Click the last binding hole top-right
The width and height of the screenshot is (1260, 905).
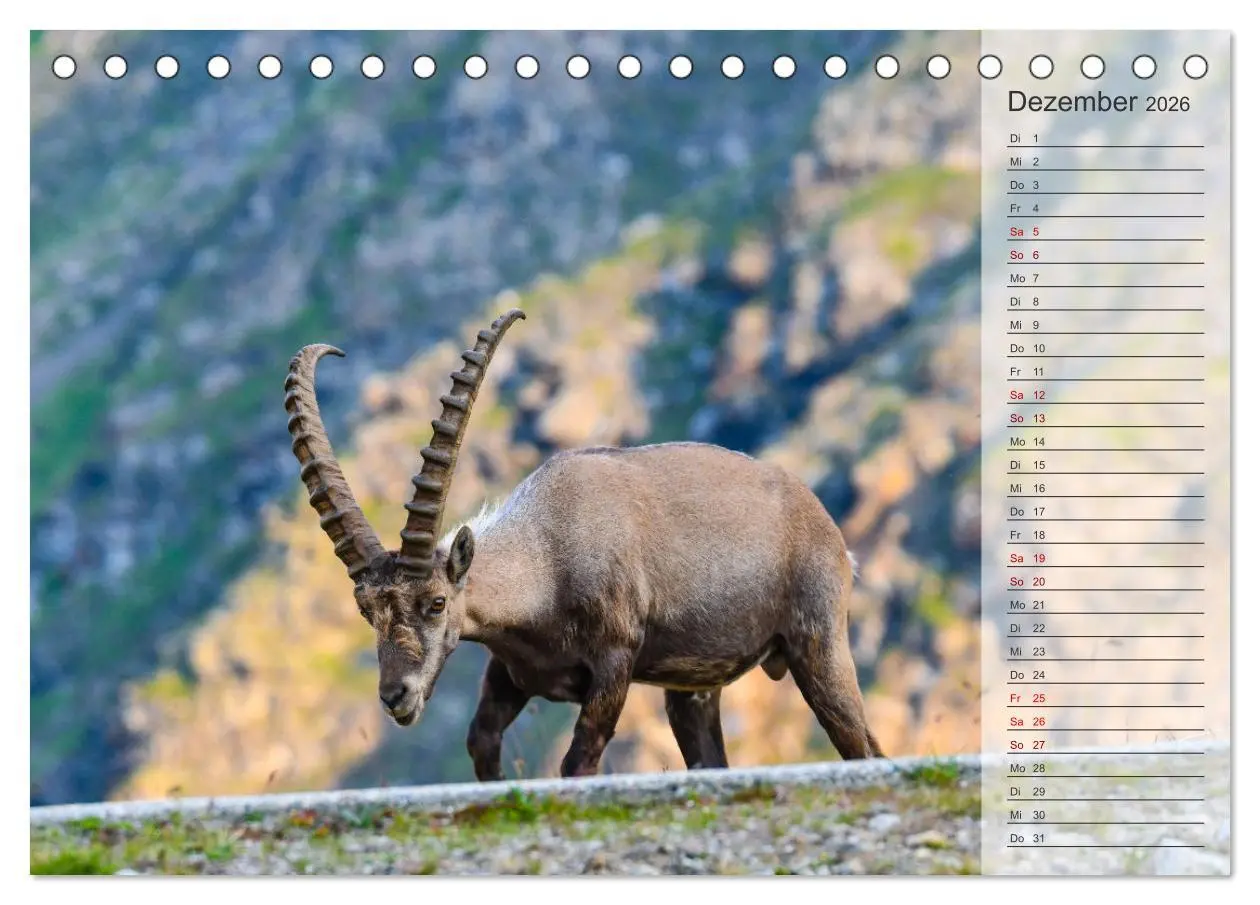(x=1195, y=67)
